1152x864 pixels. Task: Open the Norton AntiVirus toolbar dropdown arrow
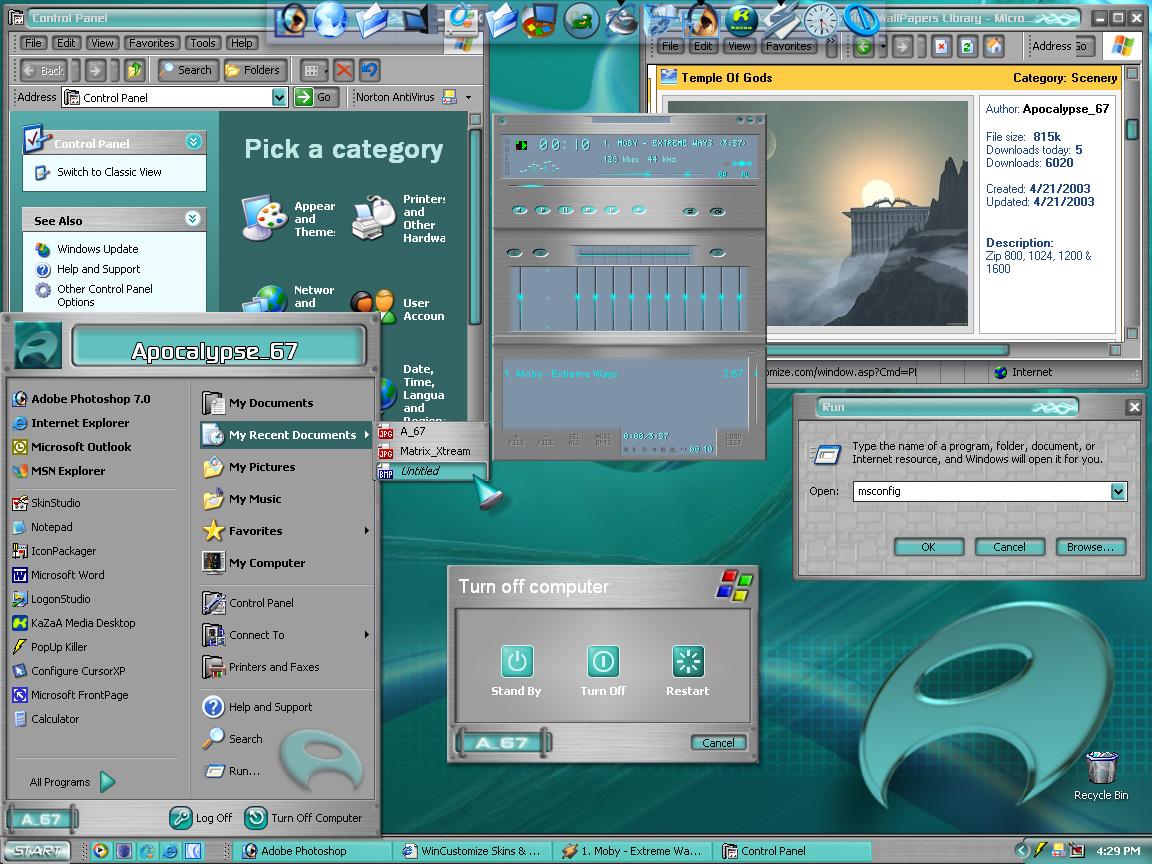[468, 97]
